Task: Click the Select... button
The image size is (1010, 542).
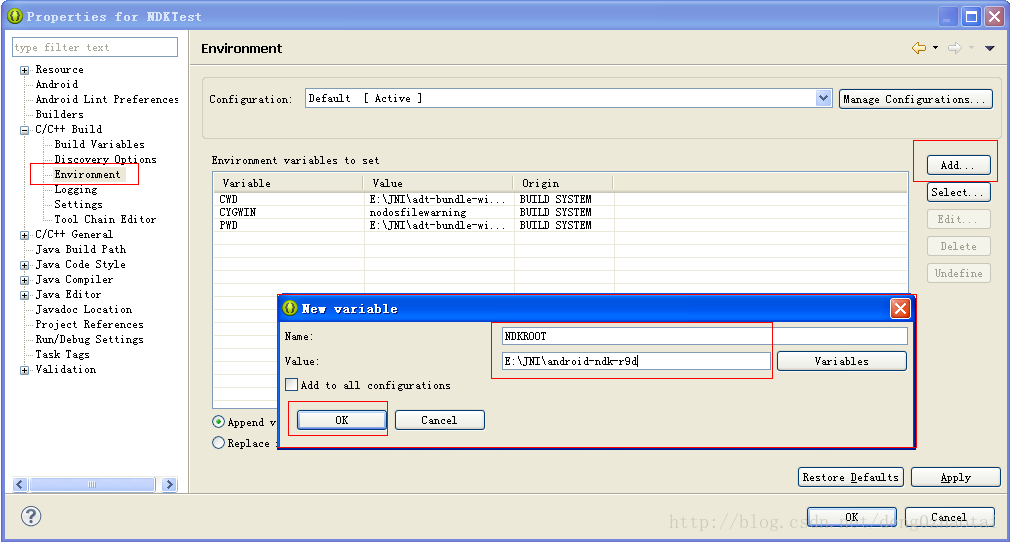Action: (958, 192)
